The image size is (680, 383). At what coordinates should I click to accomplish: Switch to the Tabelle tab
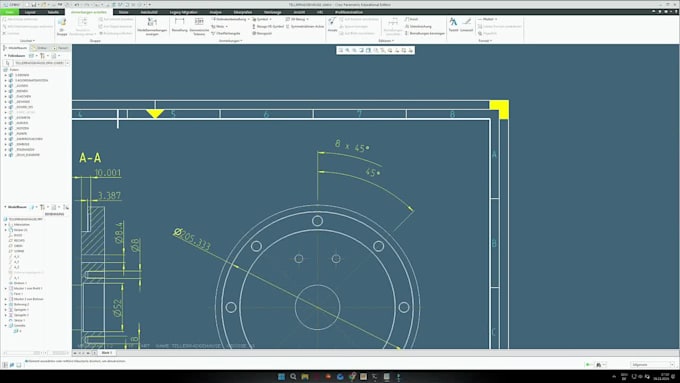[53, 12]
